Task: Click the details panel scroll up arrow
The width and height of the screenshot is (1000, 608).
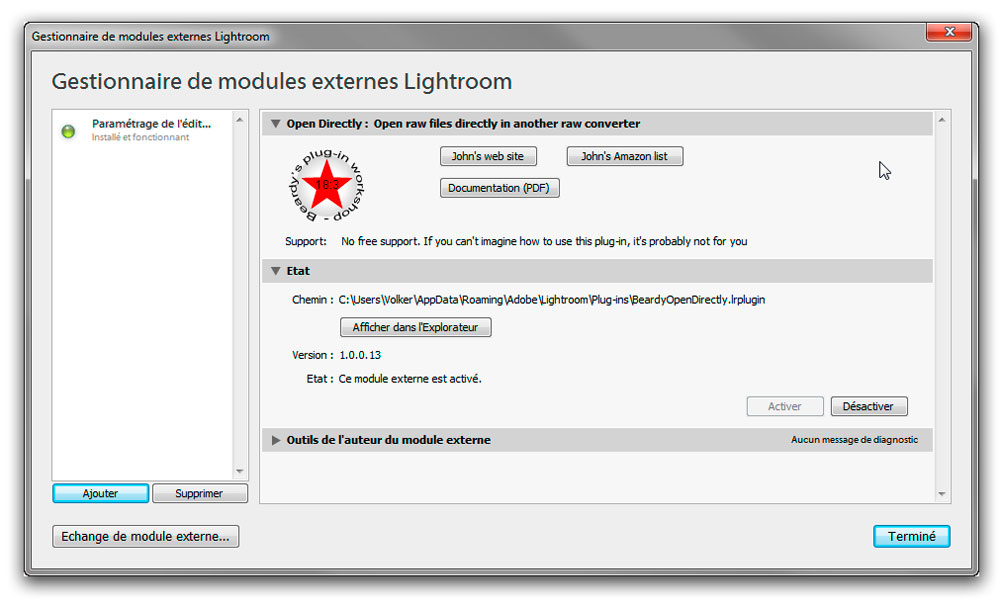Action: (942, 120)
